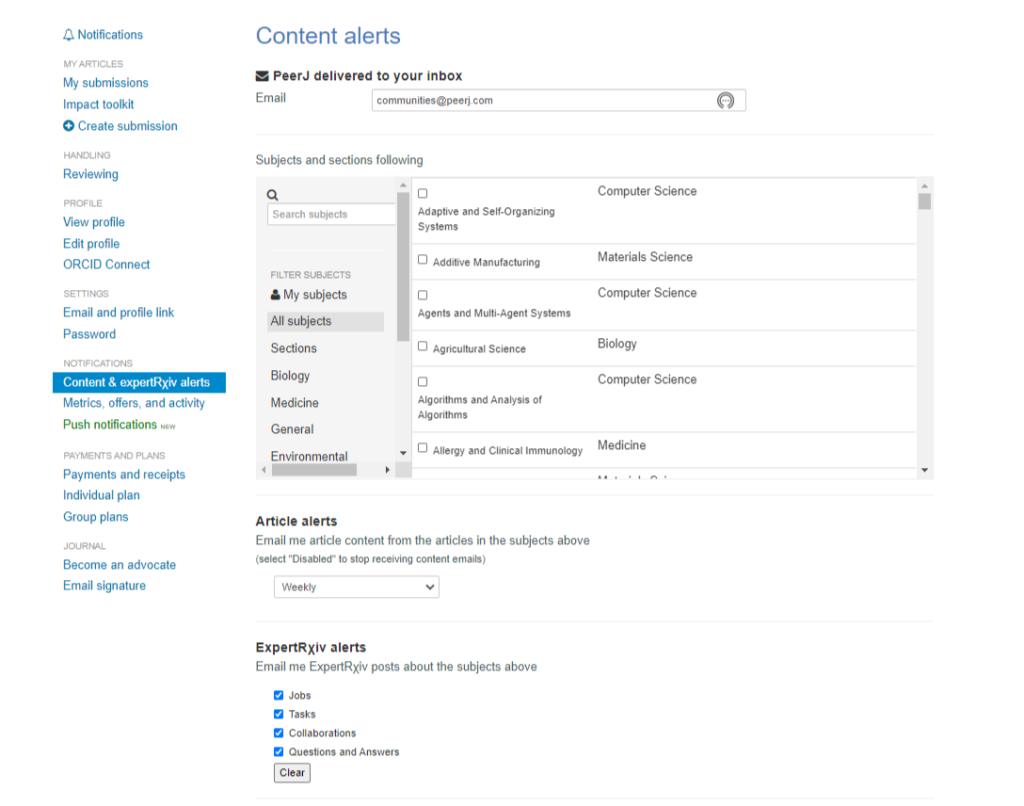Click the envelope icon beside PeerJ delivered

[262, 76]
